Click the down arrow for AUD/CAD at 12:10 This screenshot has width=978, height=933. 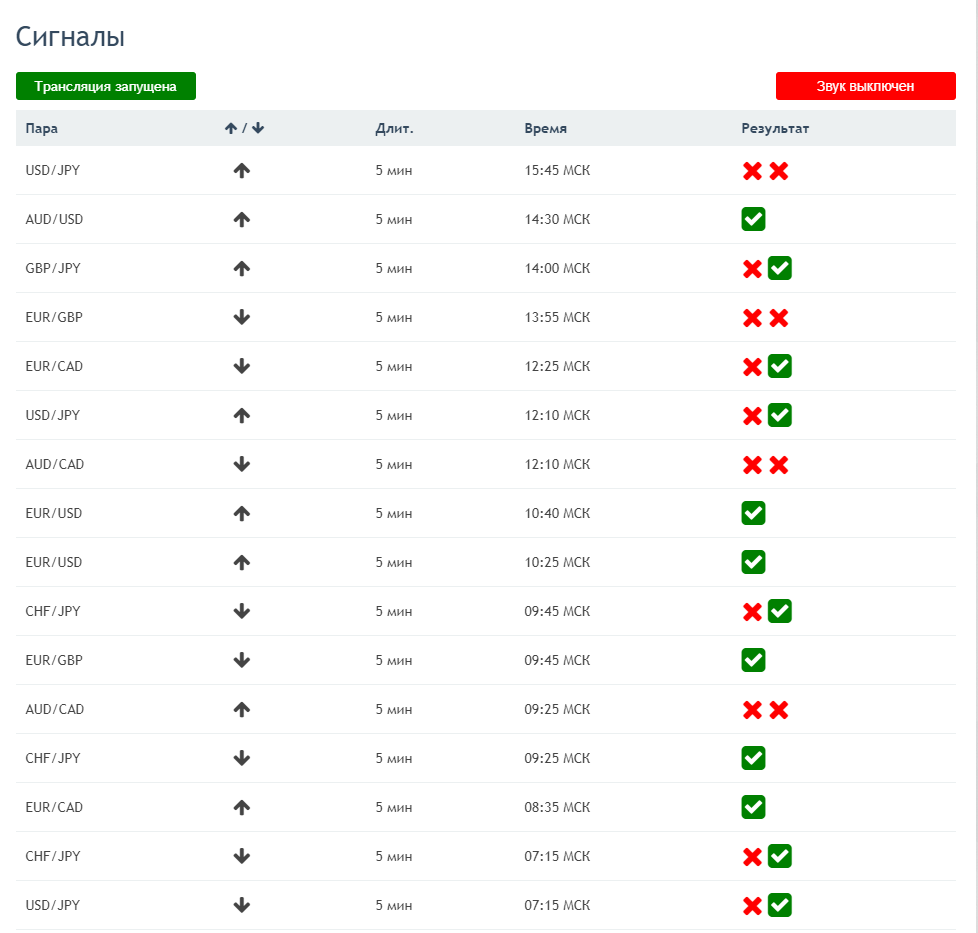tap(242, 465)
